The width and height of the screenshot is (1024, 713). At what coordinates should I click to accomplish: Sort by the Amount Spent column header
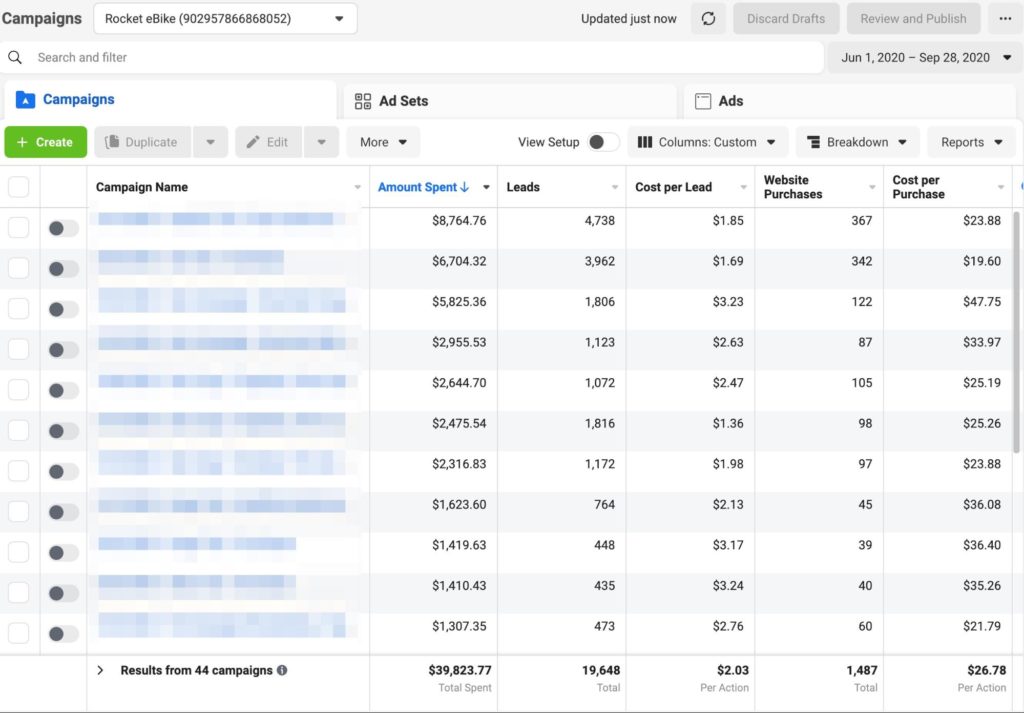(417, 187)
